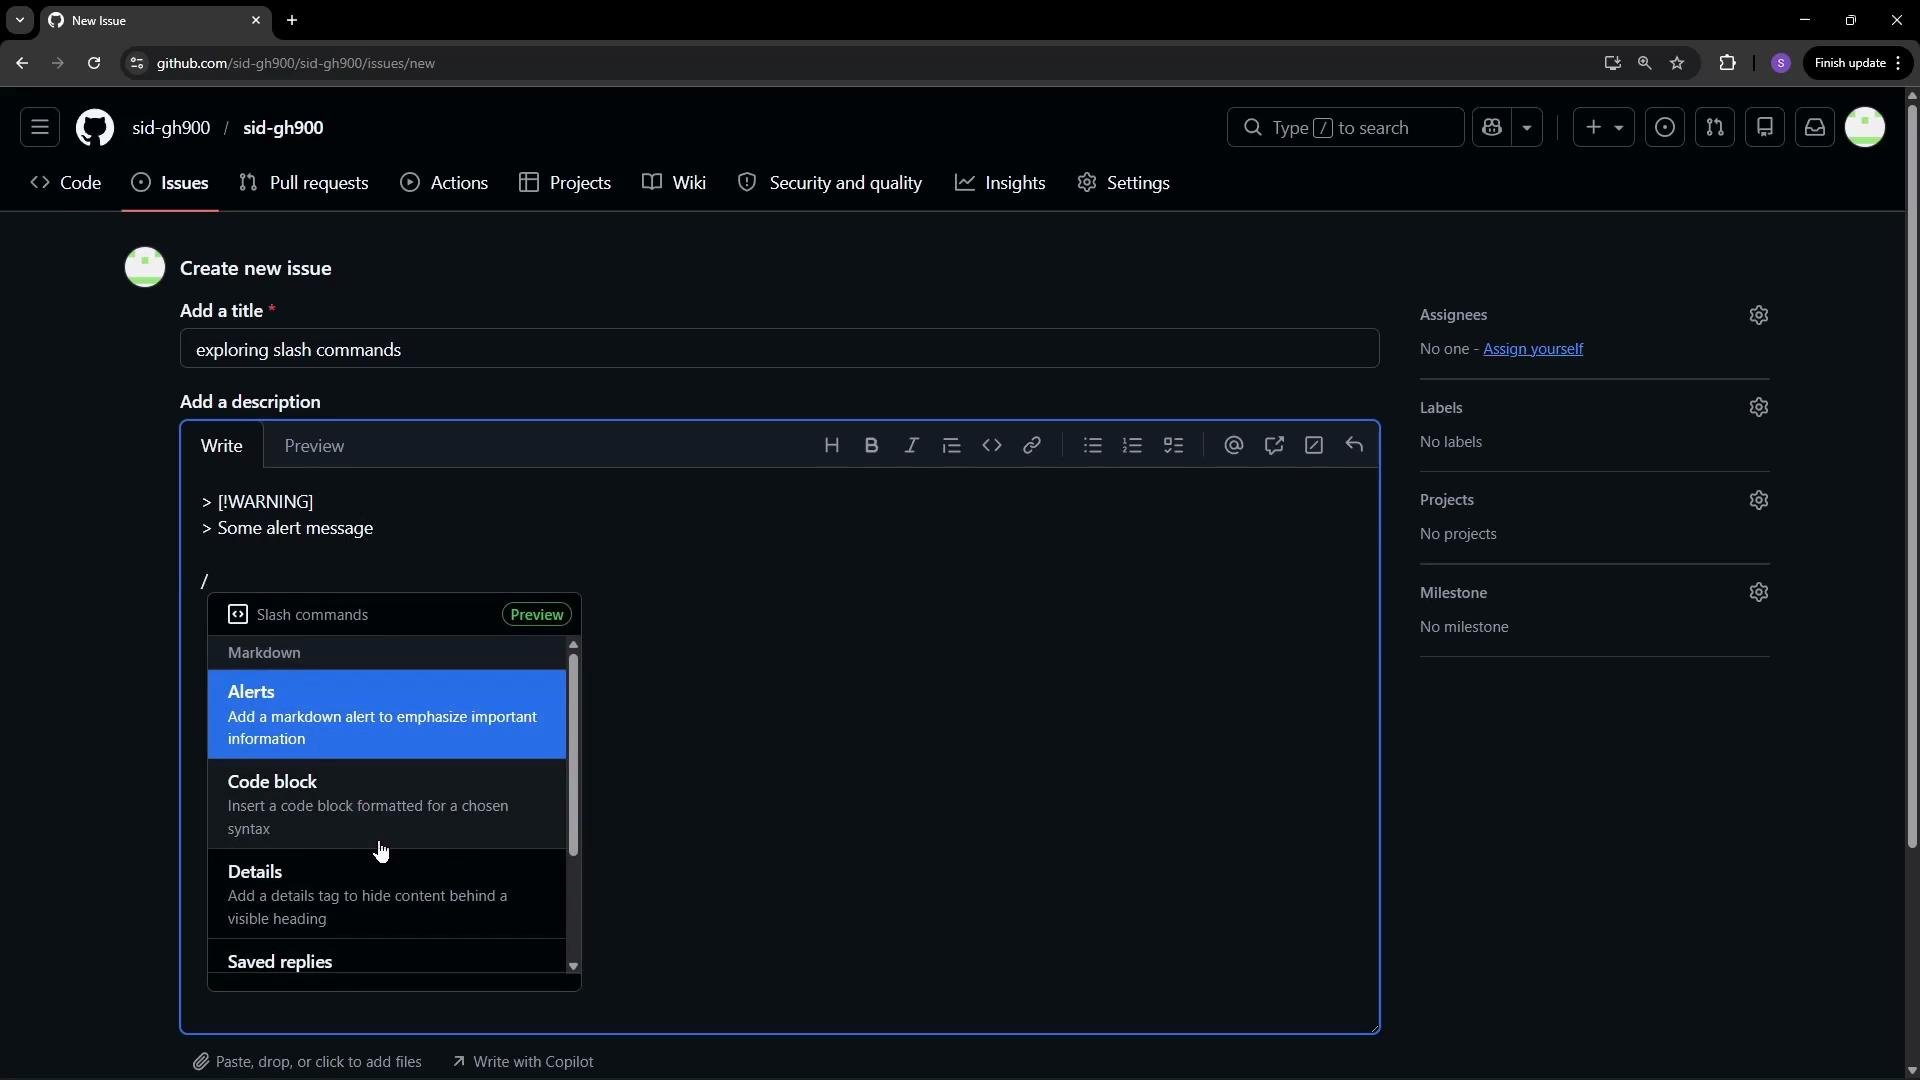
Task: Click the 'Assign yourself' link
Action: click(x=1533, y=349)
